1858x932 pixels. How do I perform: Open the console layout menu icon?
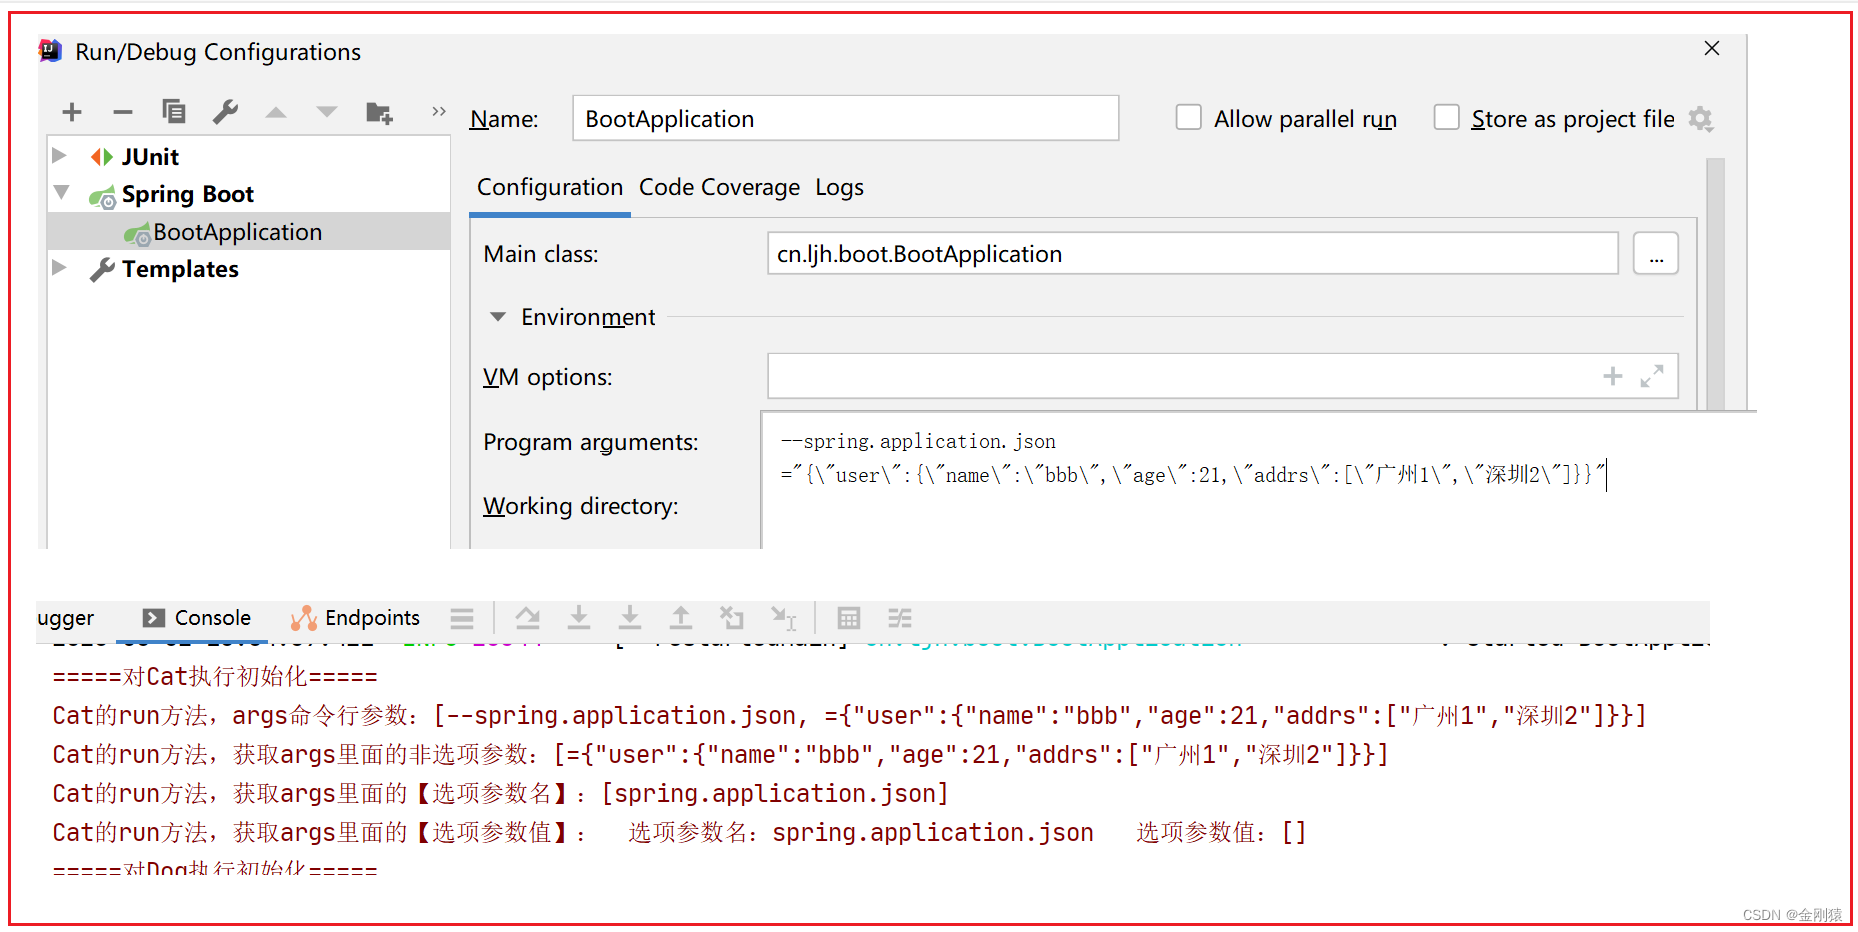pyautogui.click(x=462, y=619)
